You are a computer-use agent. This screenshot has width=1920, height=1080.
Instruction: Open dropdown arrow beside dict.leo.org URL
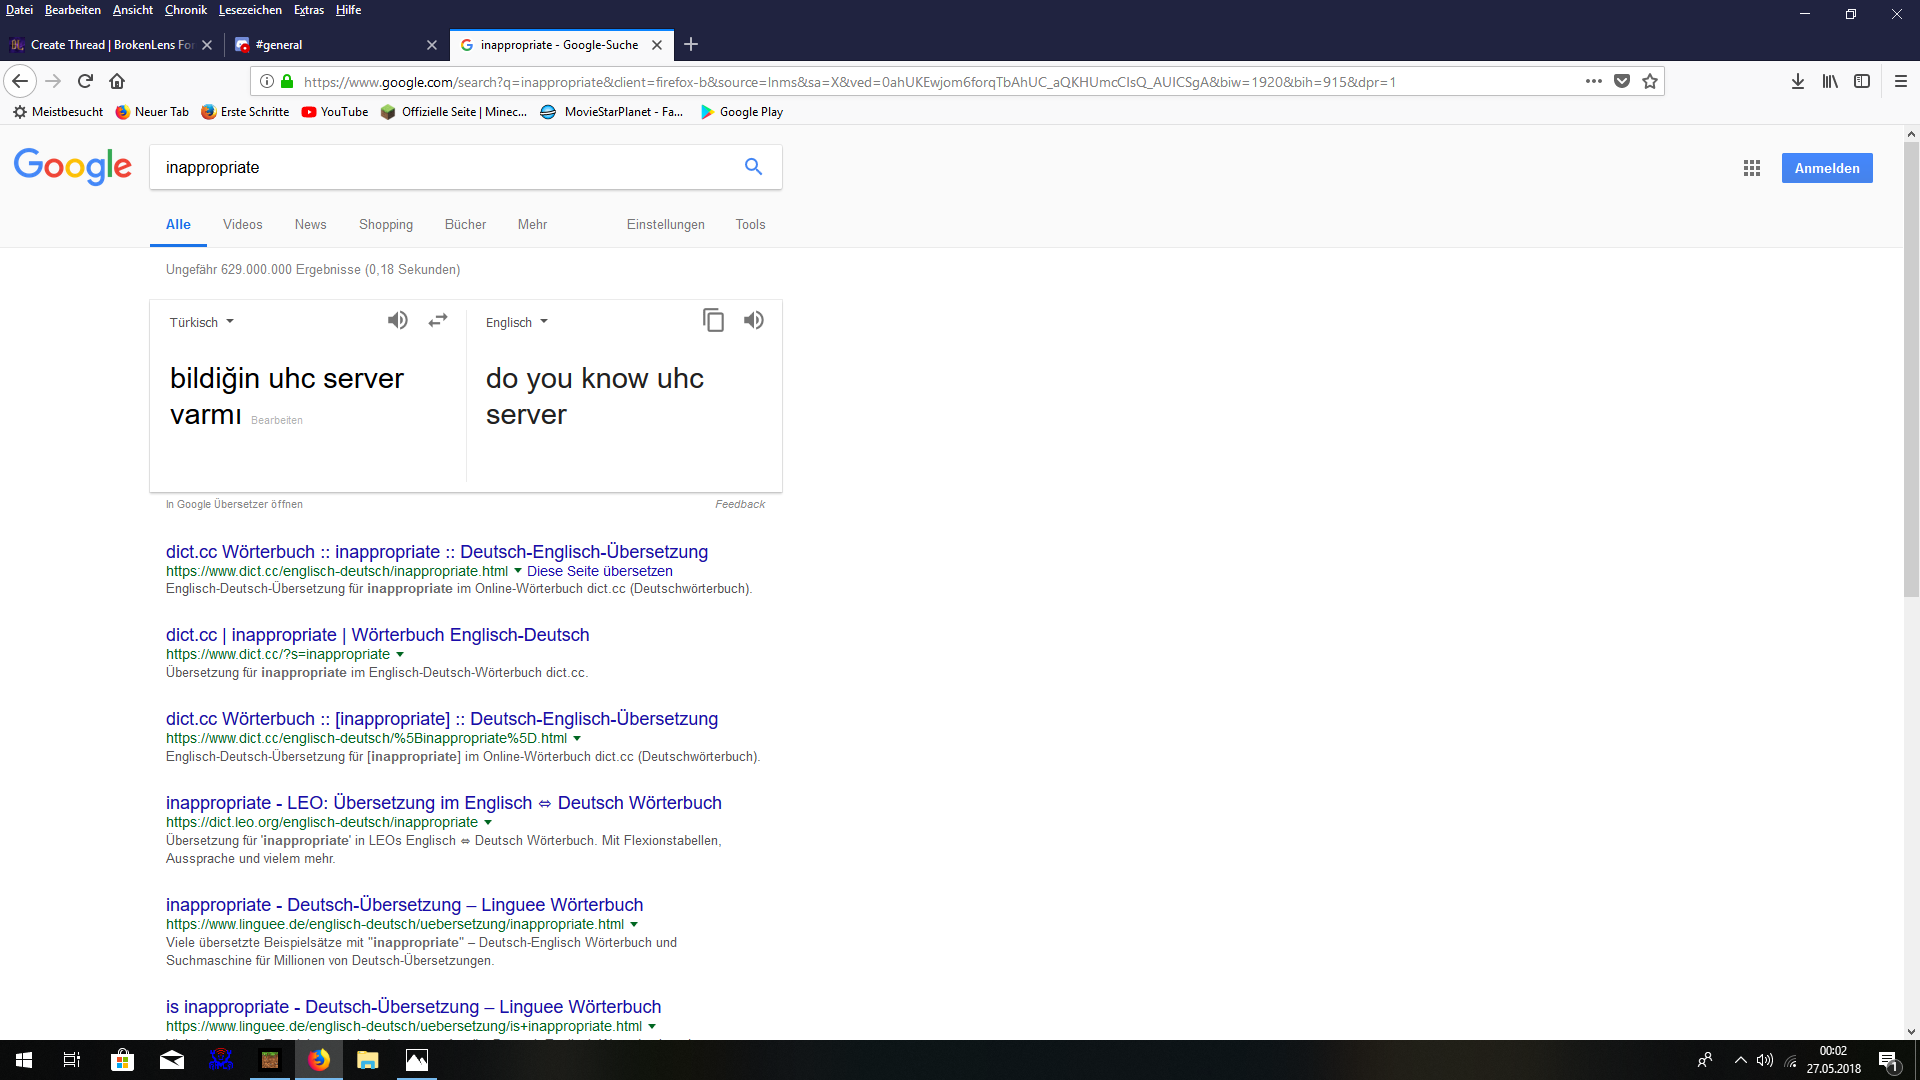488,823
